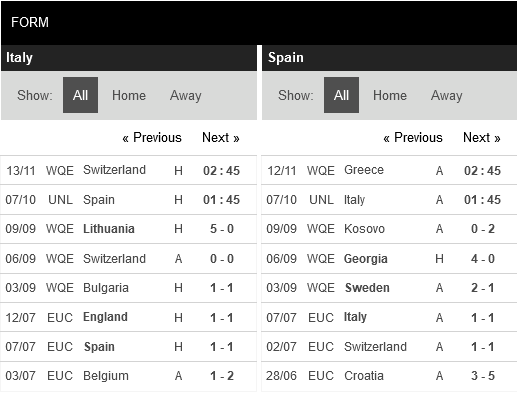Open Spain vs Sweden 2 - 1 result
This screenshot has height=401, width=517.
pos(389,288)
